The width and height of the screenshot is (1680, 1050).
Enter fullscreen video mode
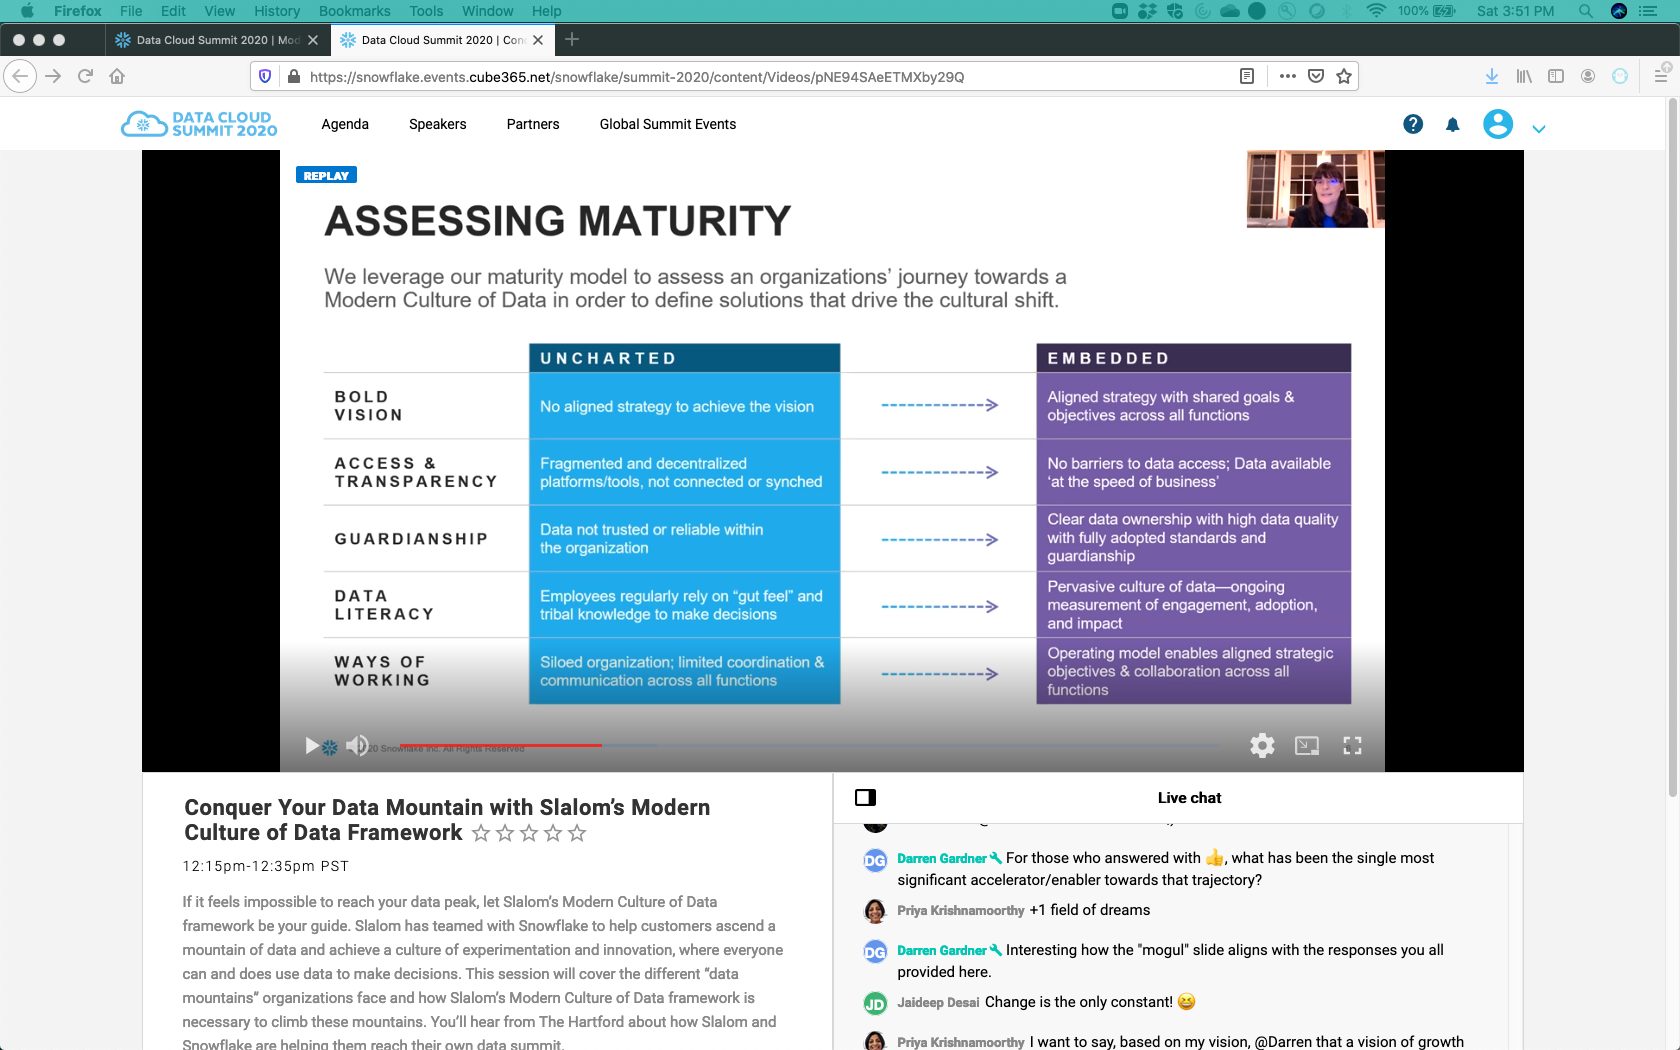(1352, 745)
